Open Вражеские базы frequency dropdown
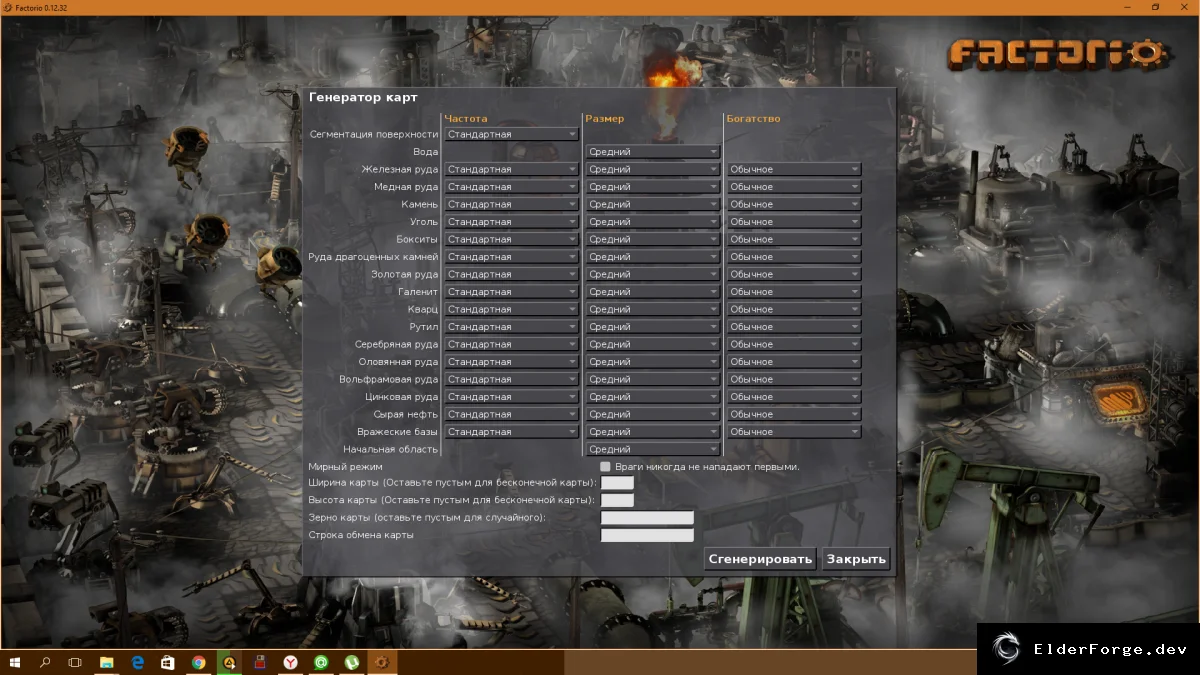 coord(512,432)
